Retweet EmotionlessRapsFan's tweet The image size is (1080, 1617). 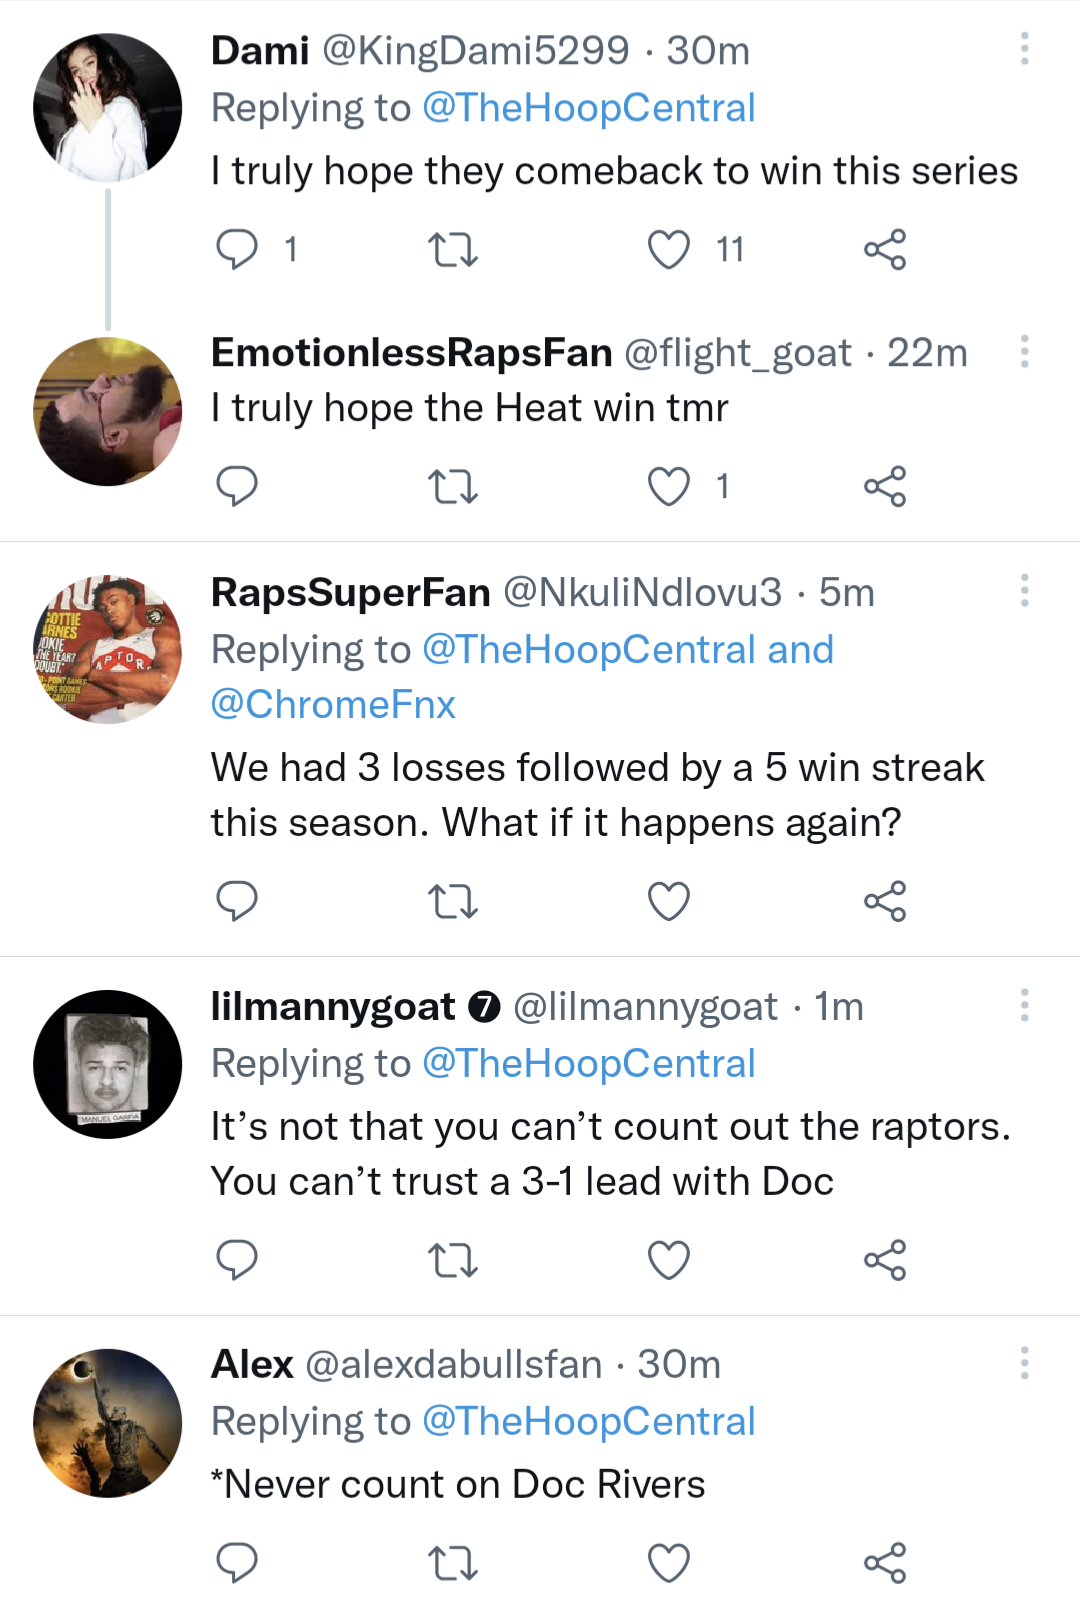tap(452, 487)
